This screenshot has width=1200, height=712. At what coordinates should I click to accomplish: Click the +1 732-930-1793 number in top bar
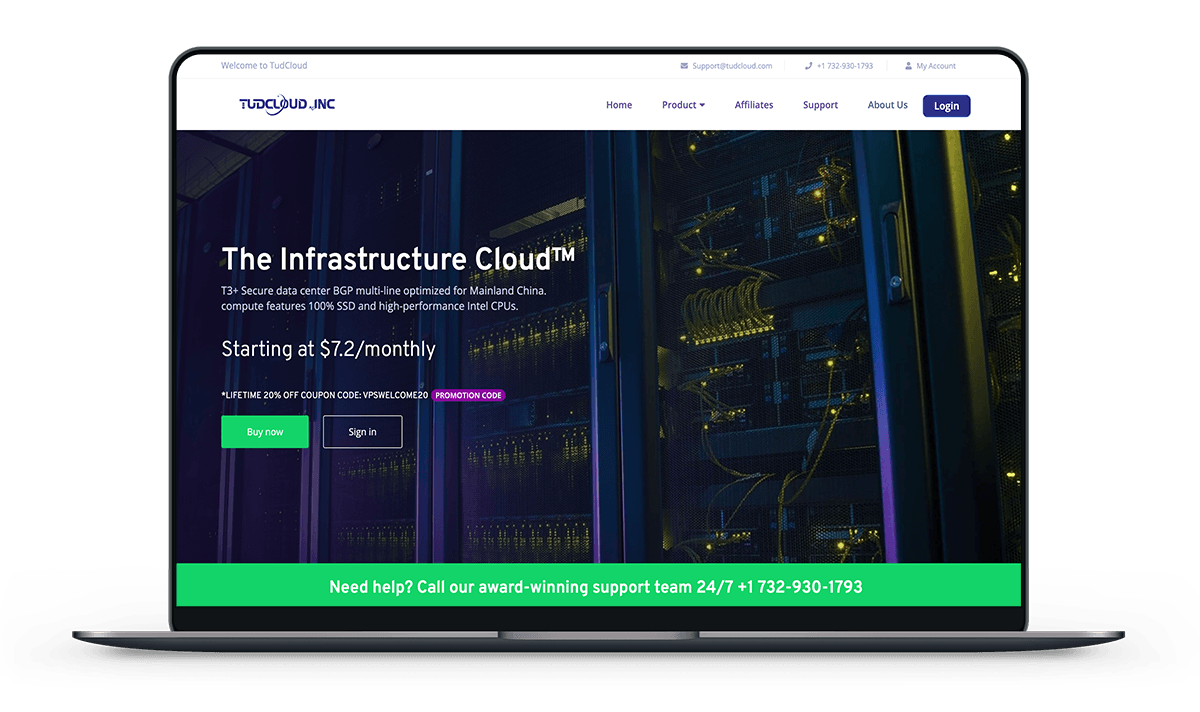(845, 66)
